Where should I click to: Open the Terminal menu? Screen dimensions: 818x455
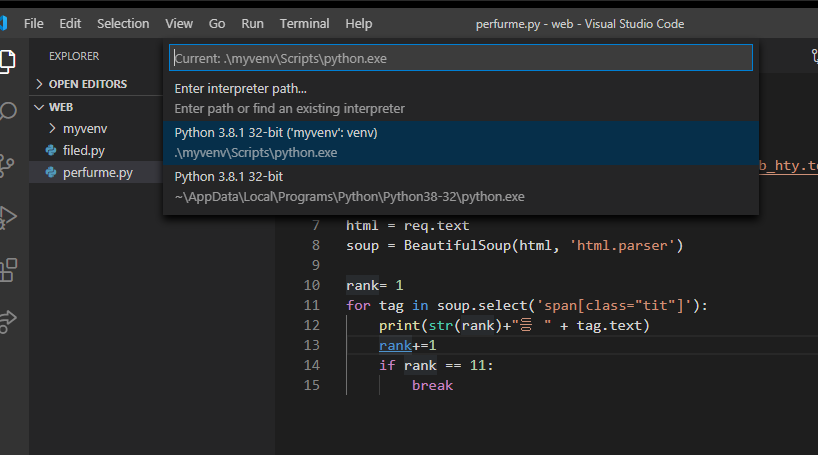(x=304, y=23)
